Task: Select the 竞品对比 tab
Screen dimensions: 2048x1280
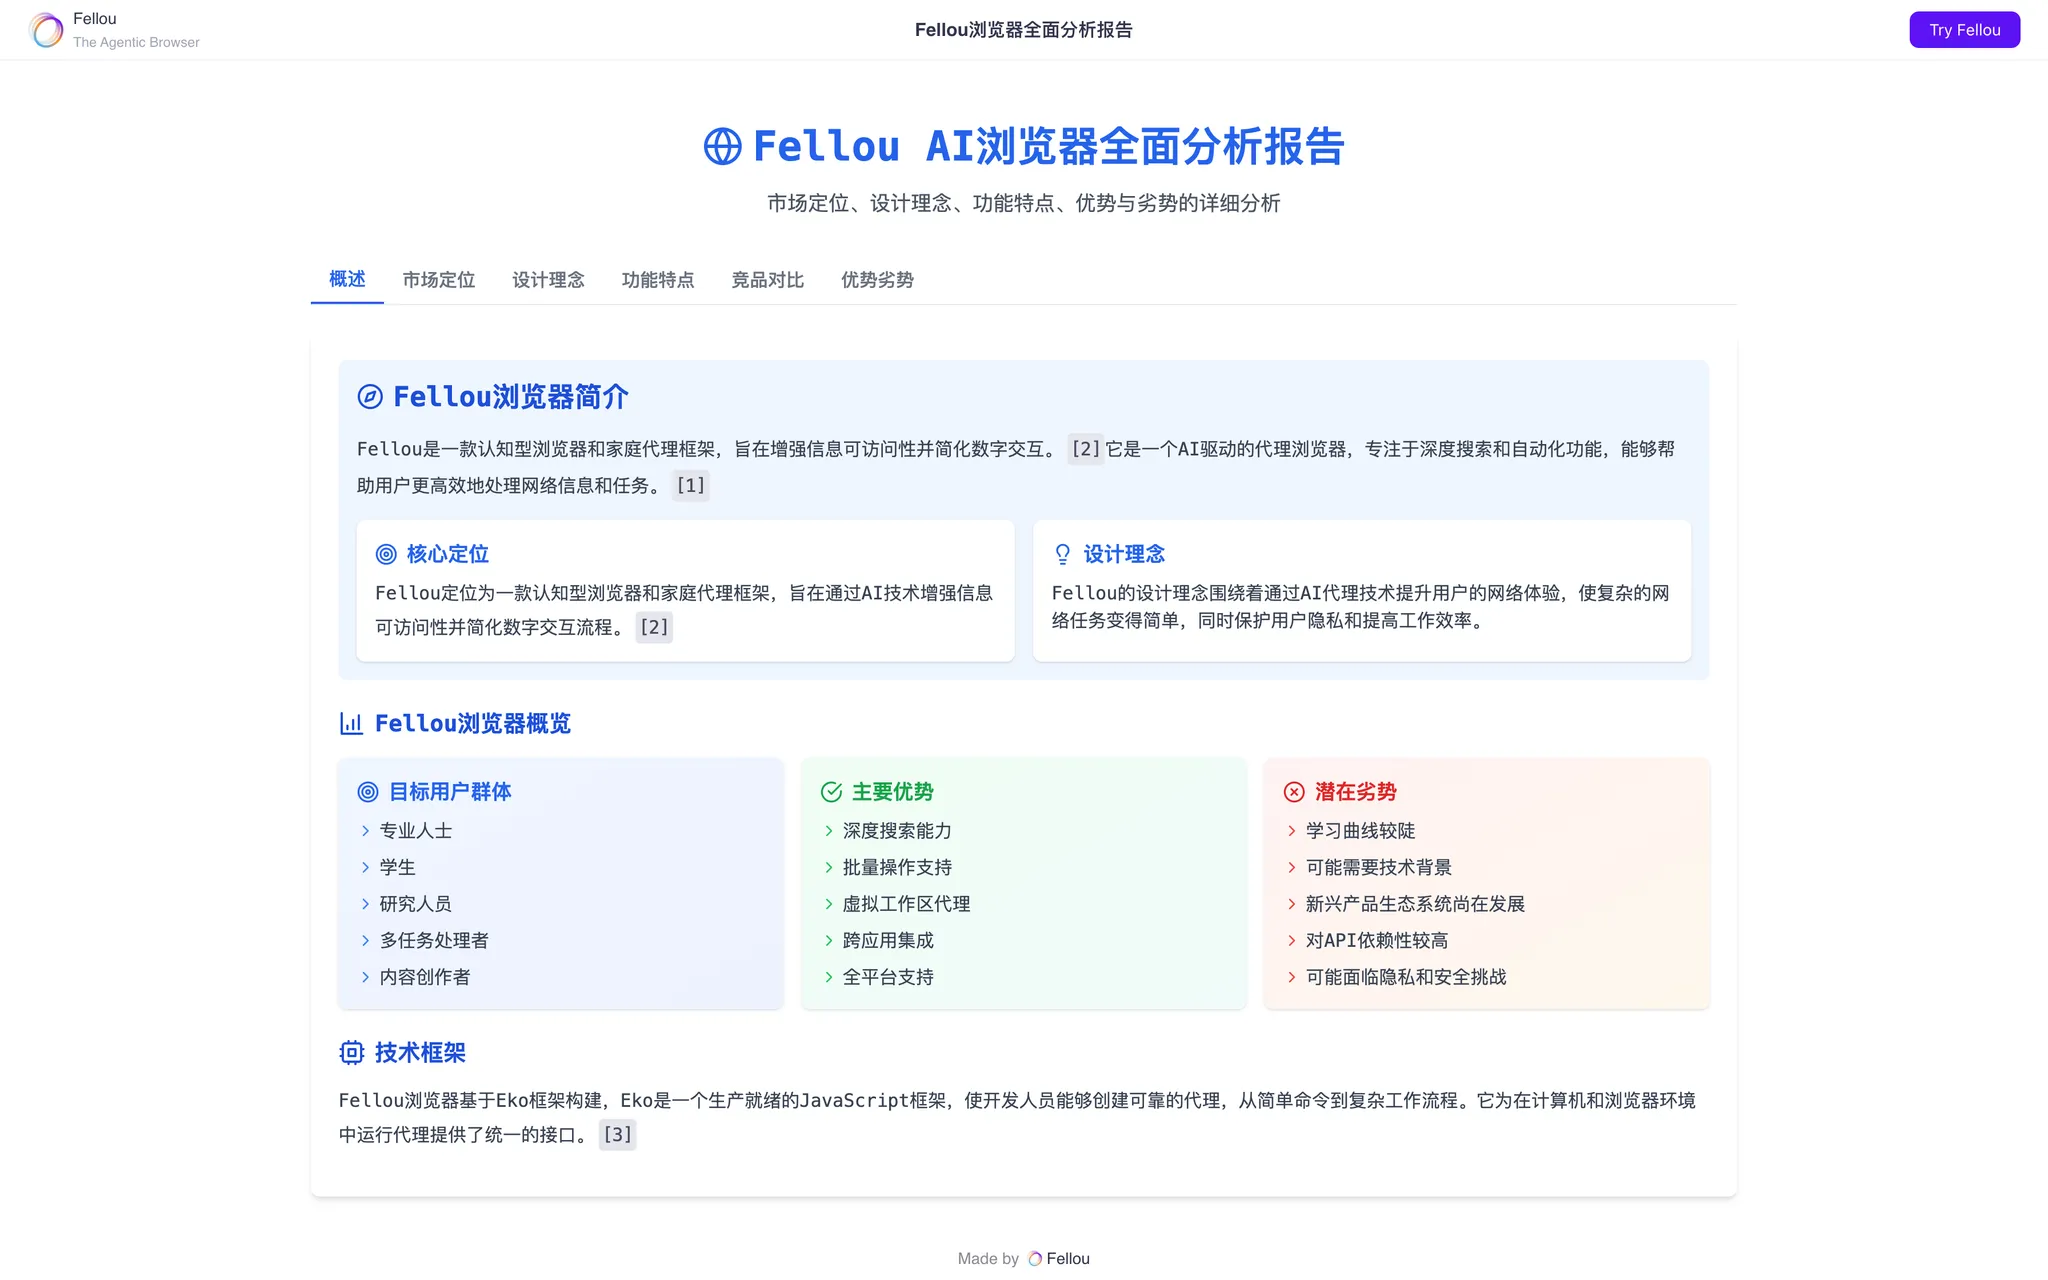Action: (767, 280)
